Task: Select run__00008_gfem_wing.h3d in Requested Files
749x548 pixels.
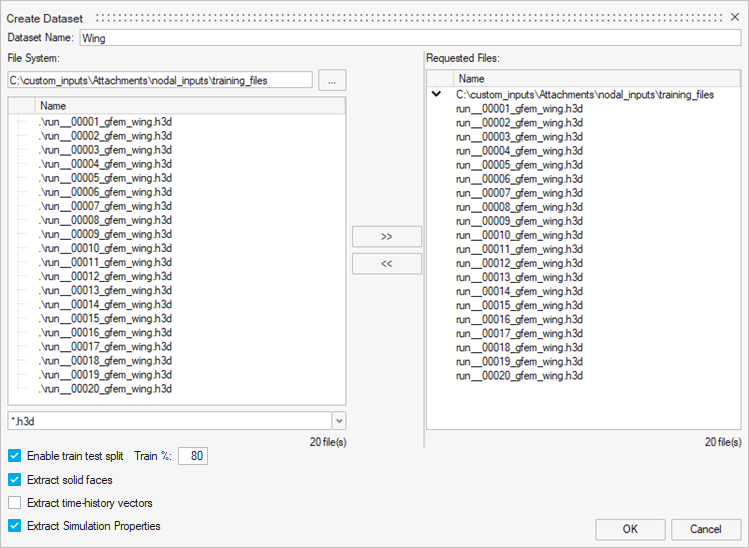Action: (519, 207)
